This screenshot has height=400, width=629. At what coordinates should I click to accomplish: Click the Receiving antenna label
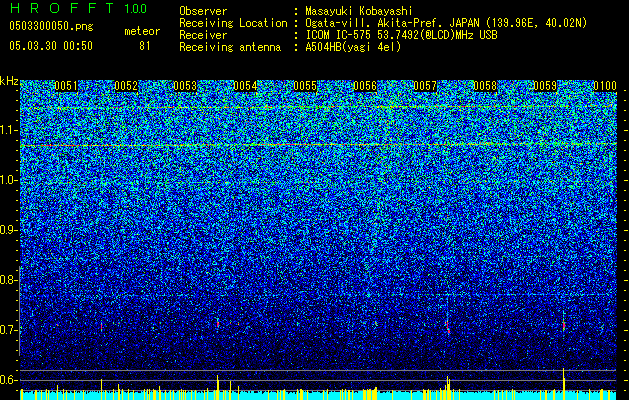[230, 47]
